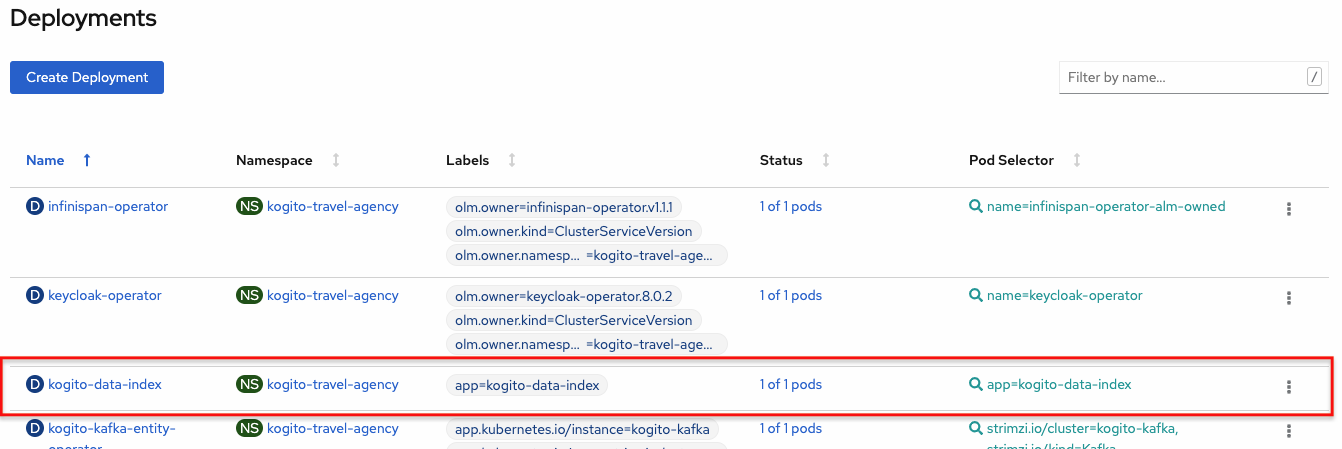Open 1 of 1 pods for infinispan-operator
Screen dimensions: 1342x449
pyautogui.click(x=791, y=207)
